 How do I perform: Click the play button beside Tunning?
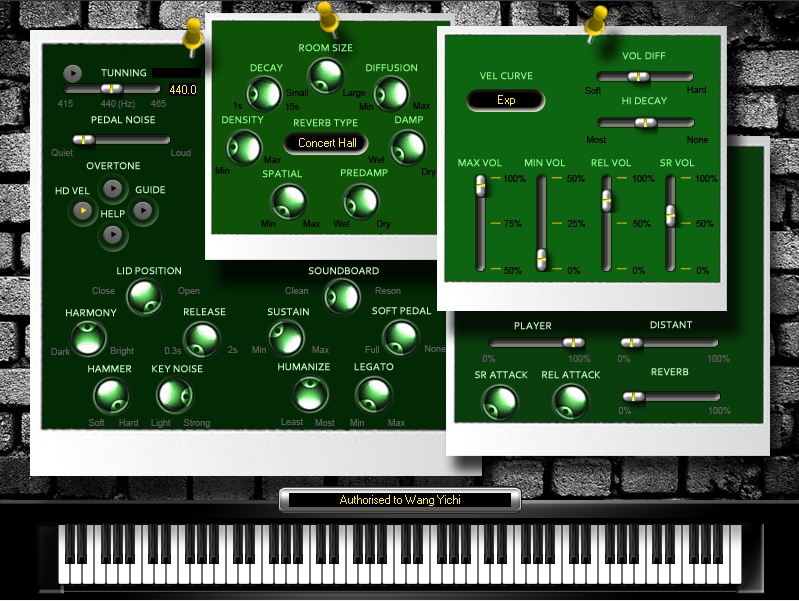pyautogui.click(x=73, y=73)
